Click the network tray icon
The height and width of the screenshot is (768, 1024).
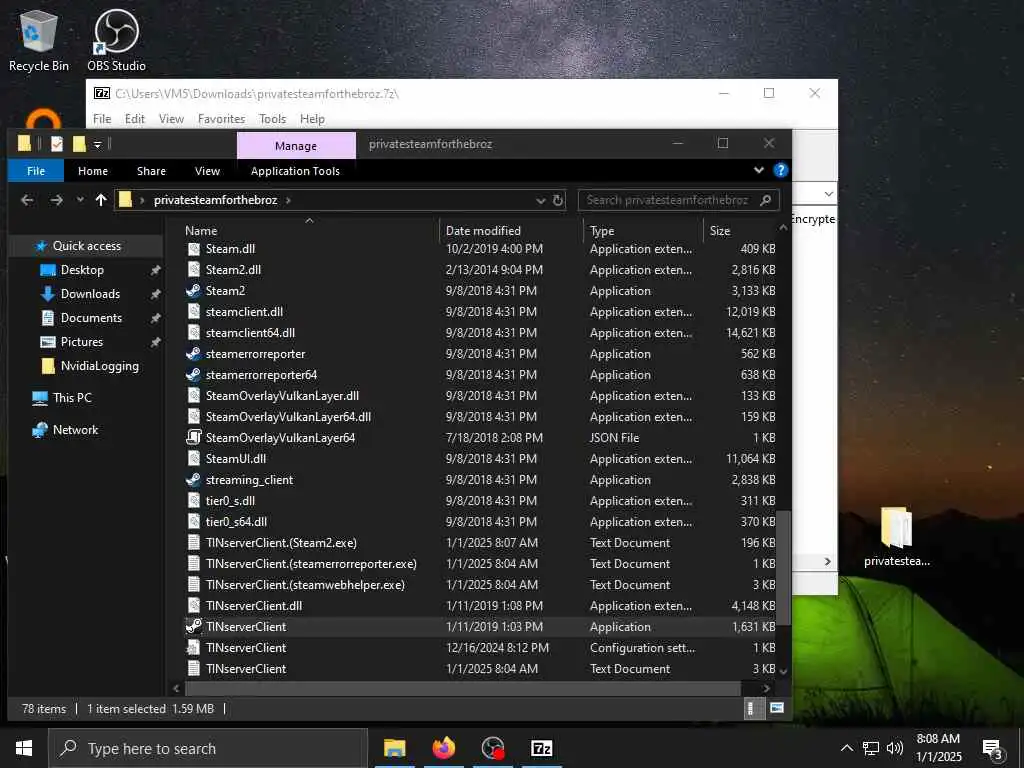(x=871, y=748)
